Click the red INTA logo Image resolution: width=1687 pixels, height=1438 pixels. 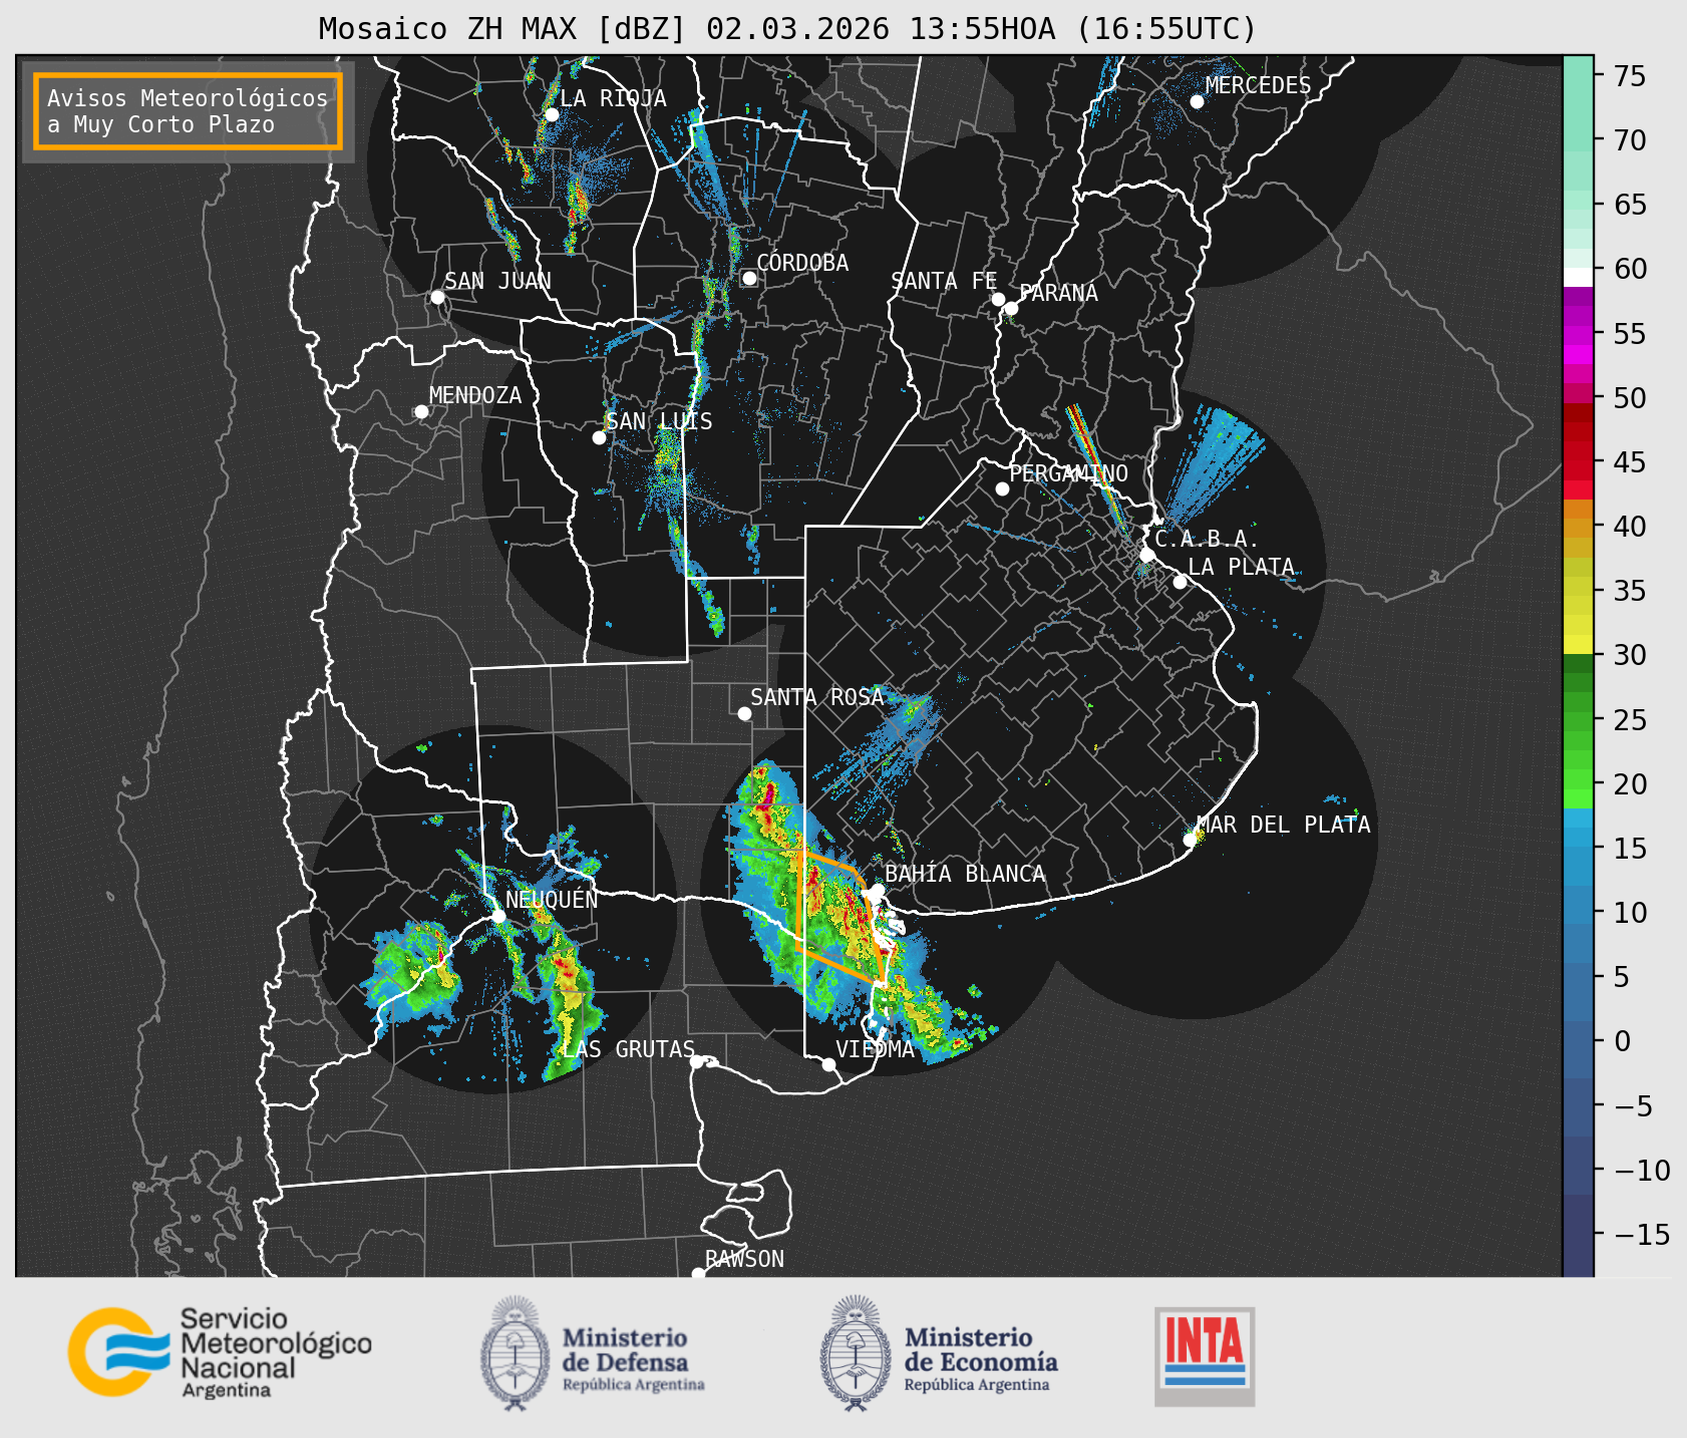pyautogui.click(x=1204, y=1355)
